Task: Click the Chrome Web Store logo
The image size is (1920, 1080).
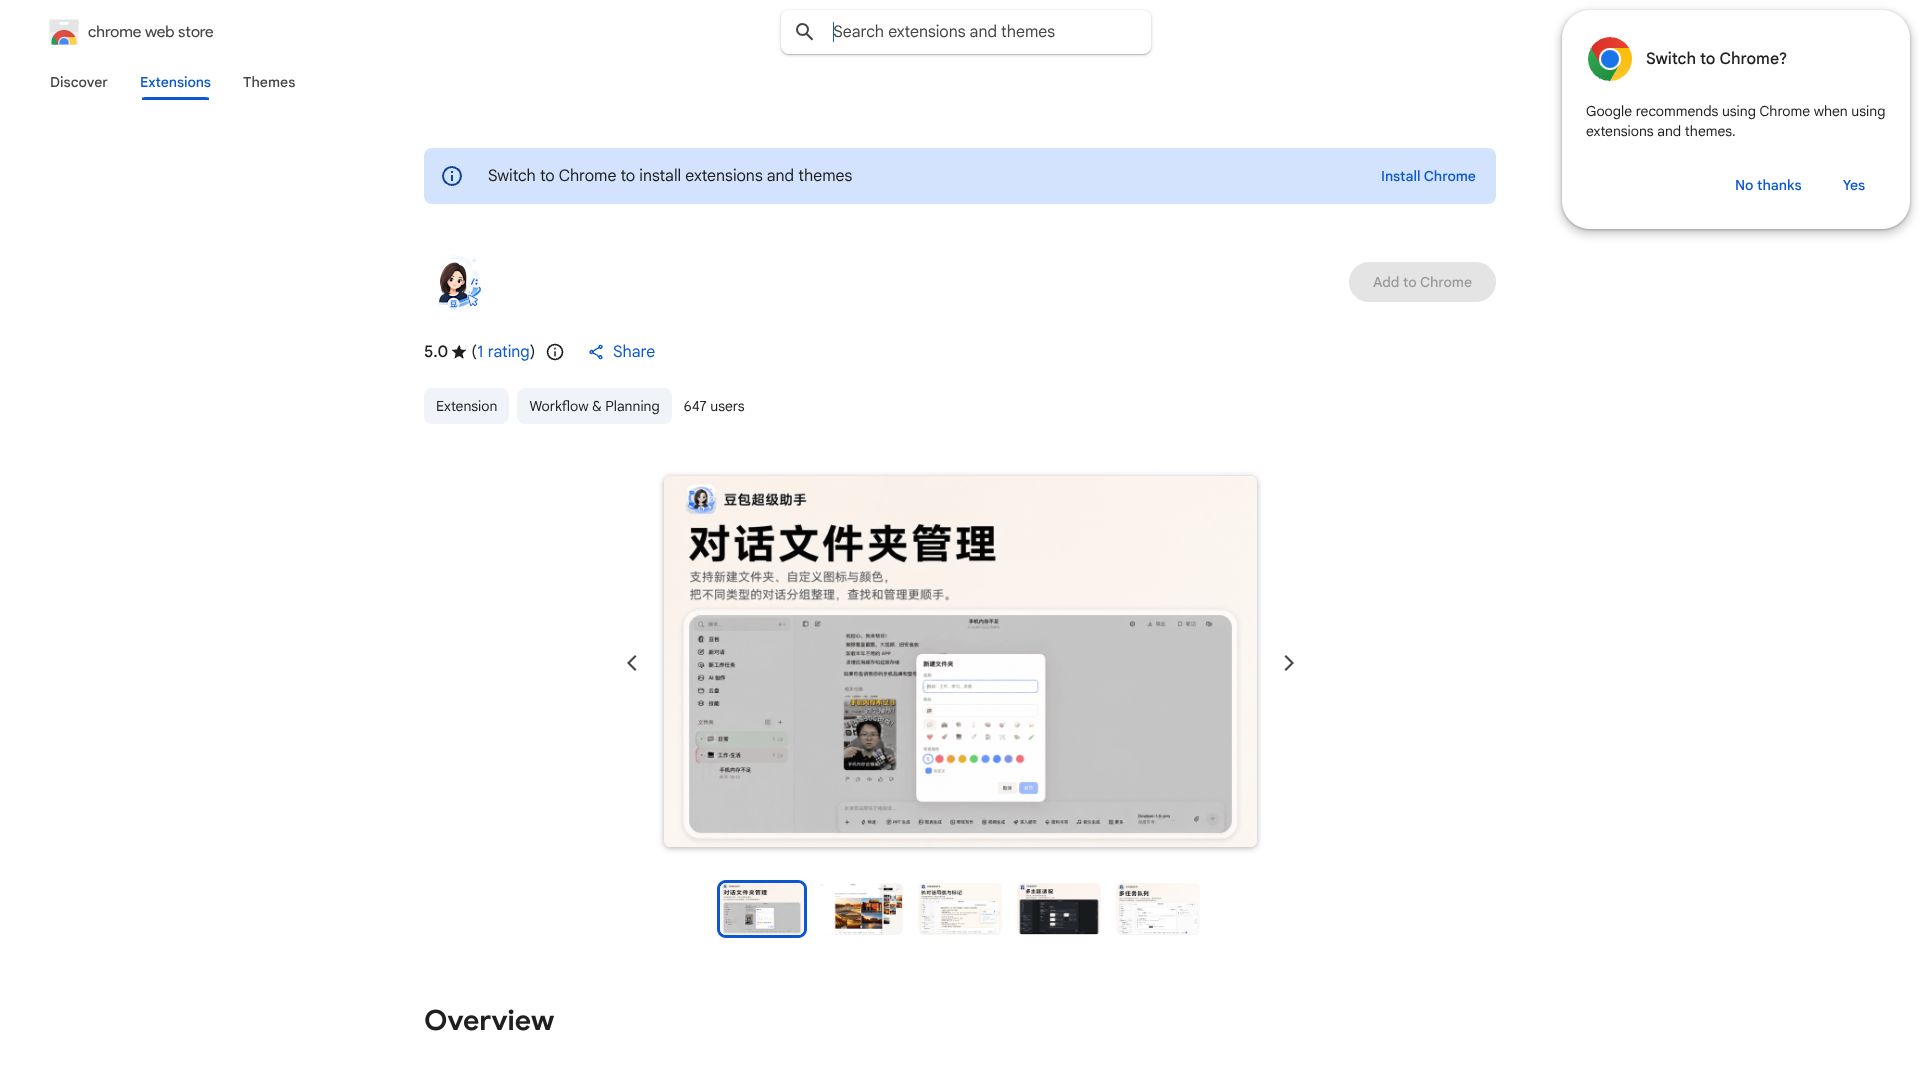Action: click(64, 32)
